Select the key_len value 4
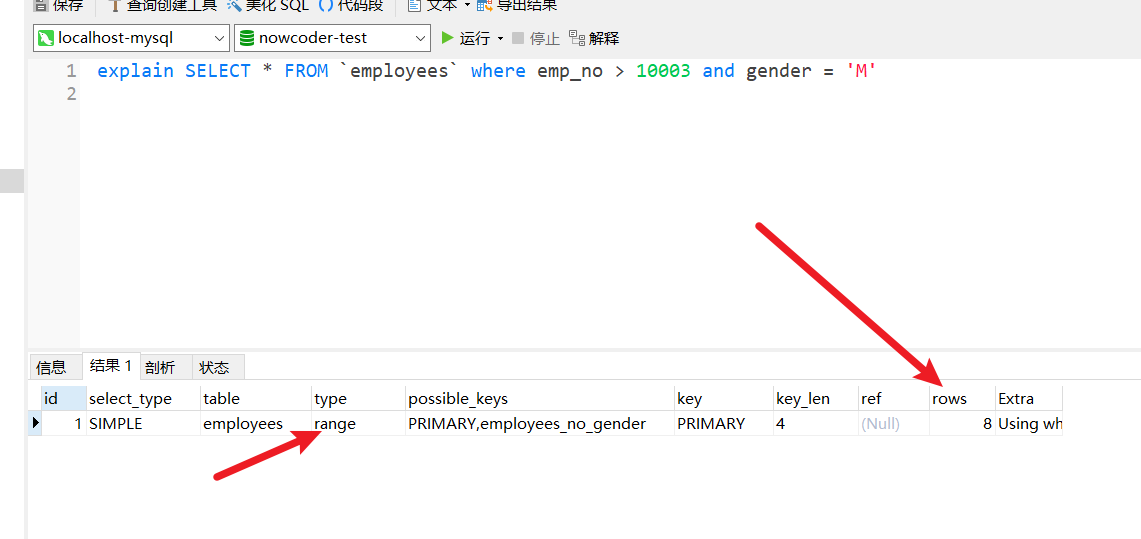Image resolution: width=1141 pixels, height=539 pixels. coord(816,423)
